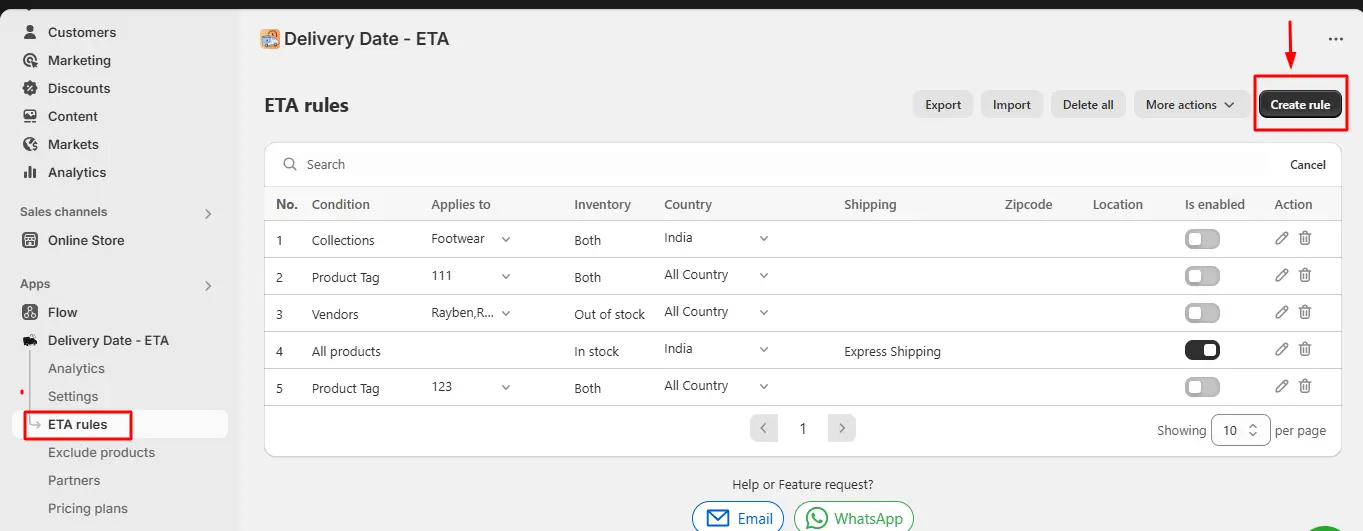Open Partners in sidebar
1363x531 pixels.
(x=74, y=480)
